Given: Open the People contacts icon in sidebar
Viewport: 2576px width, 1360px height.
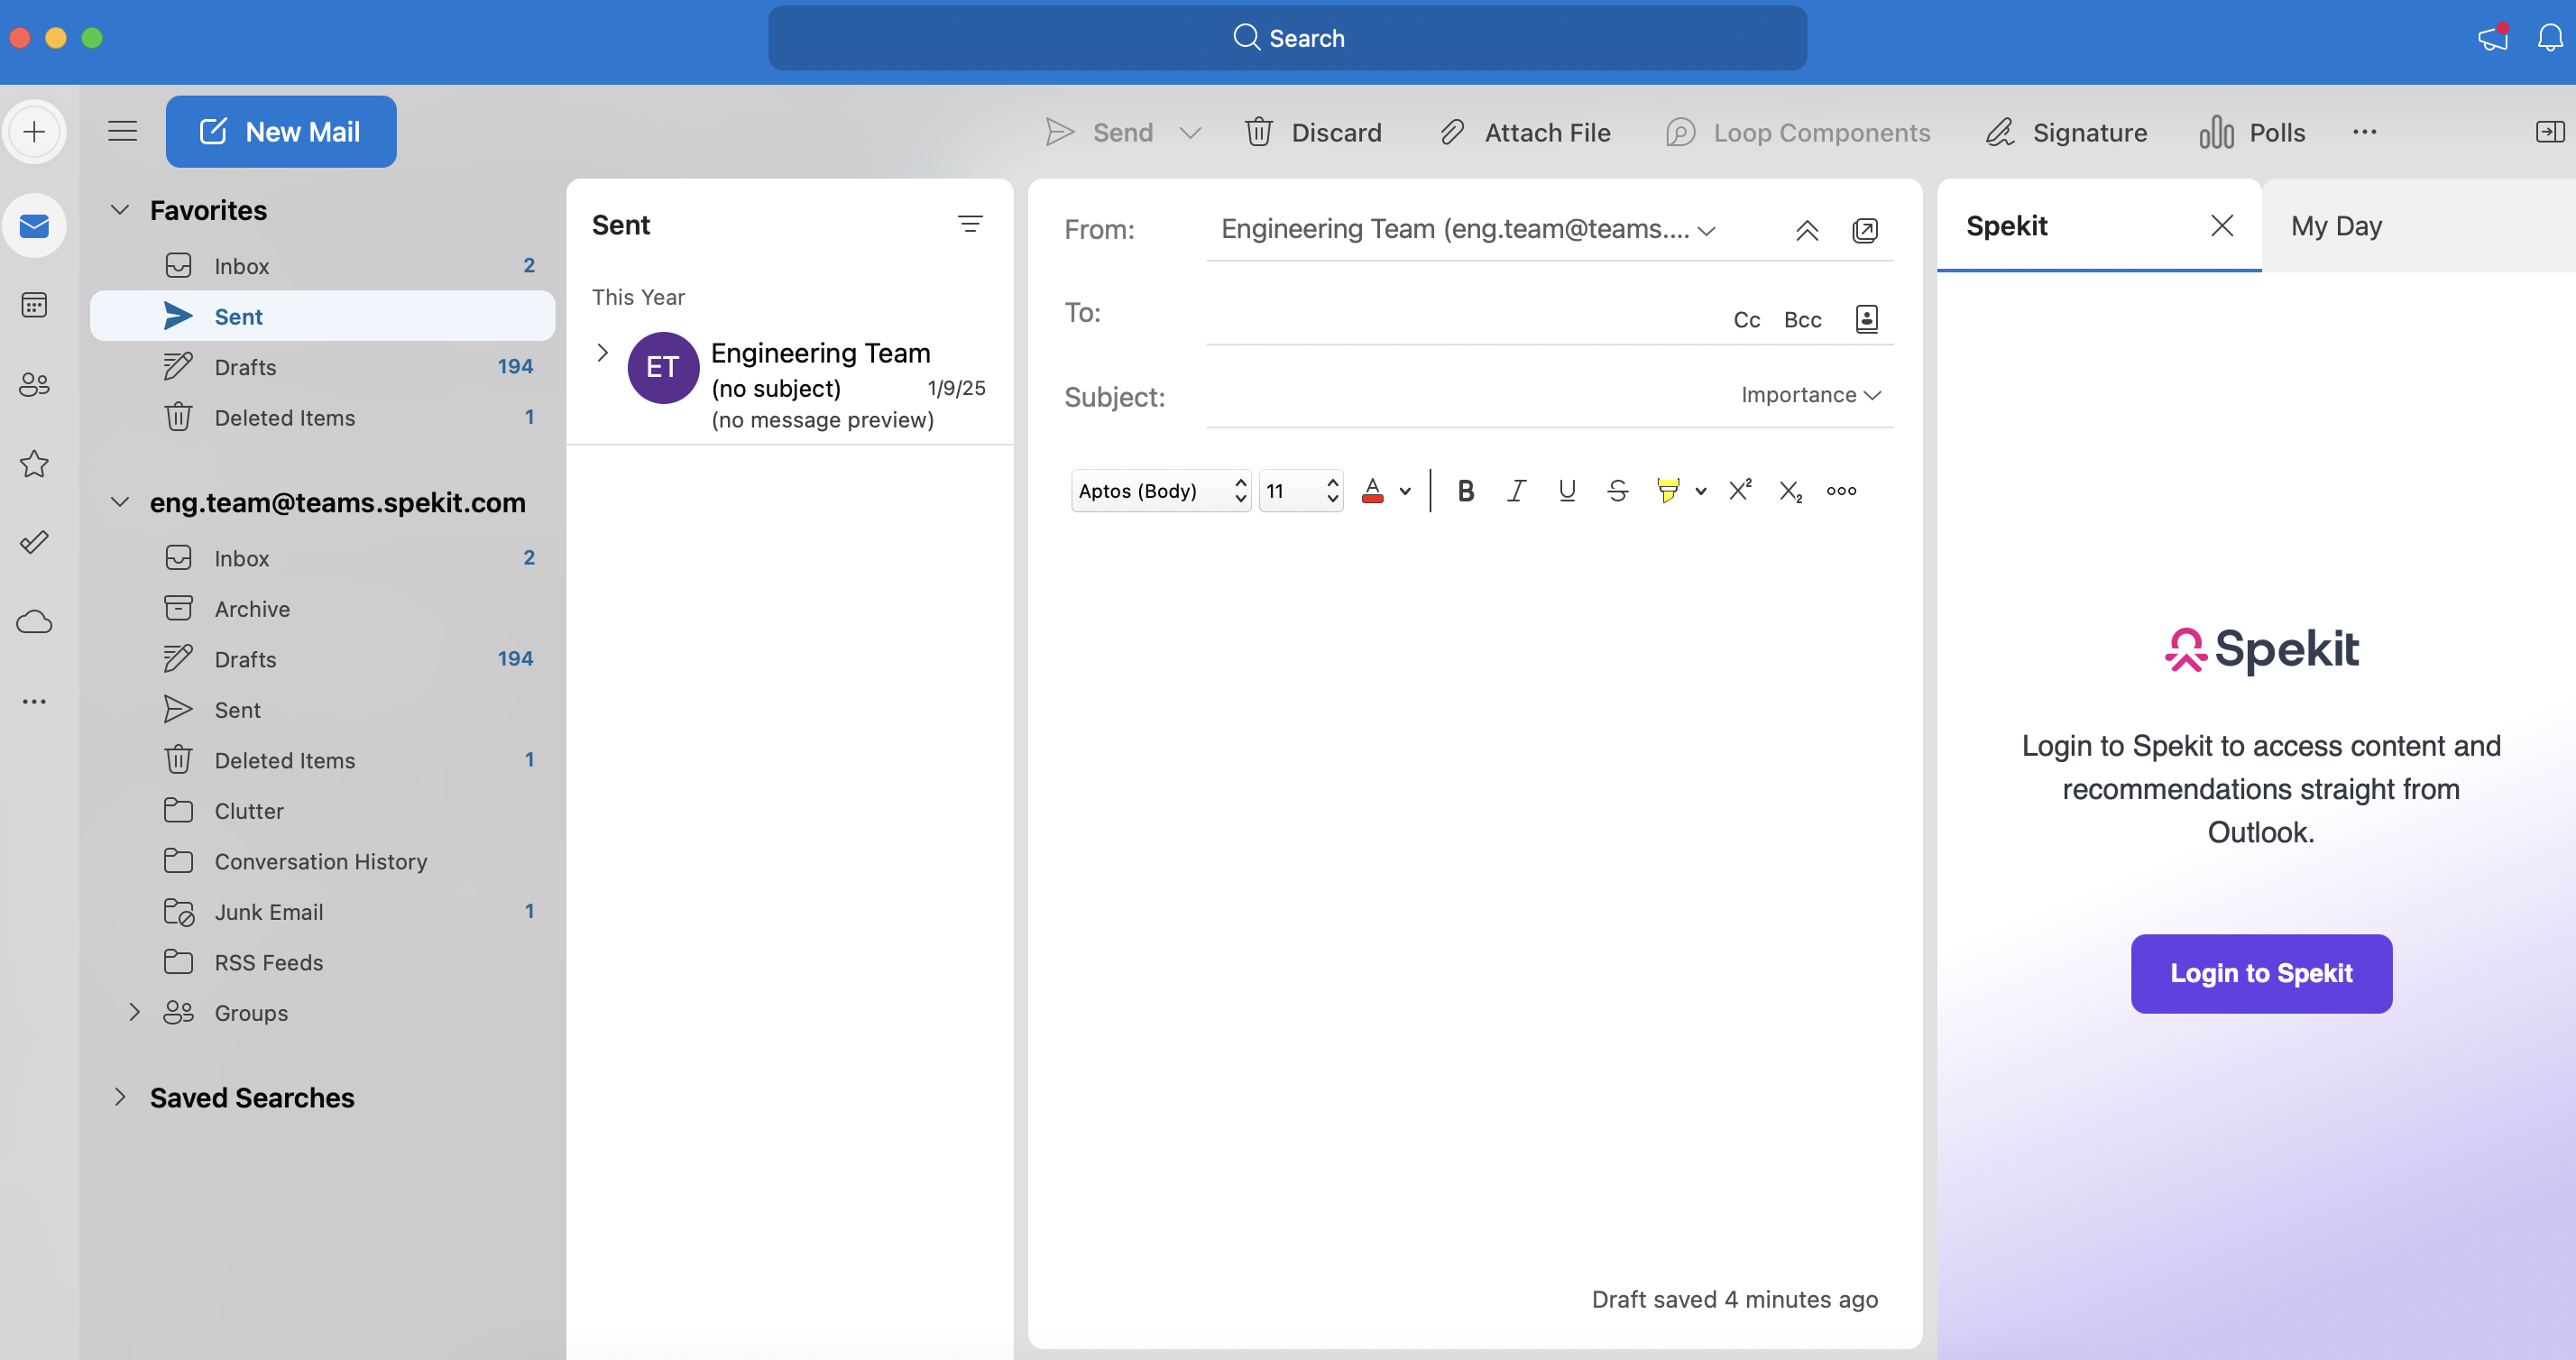Looking at the screenshot, I should coord(34,384).
